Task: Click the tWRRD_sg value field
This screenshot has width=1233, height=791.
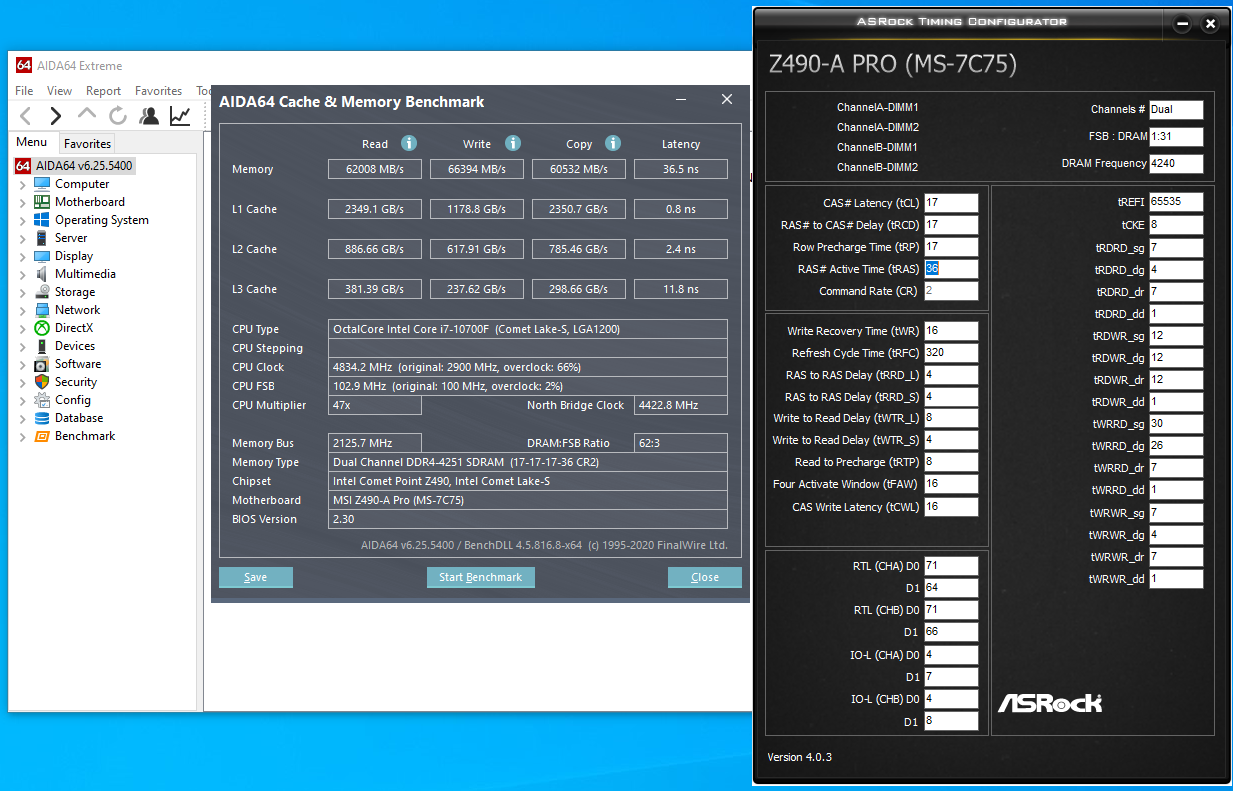Action: [1176, 423]
